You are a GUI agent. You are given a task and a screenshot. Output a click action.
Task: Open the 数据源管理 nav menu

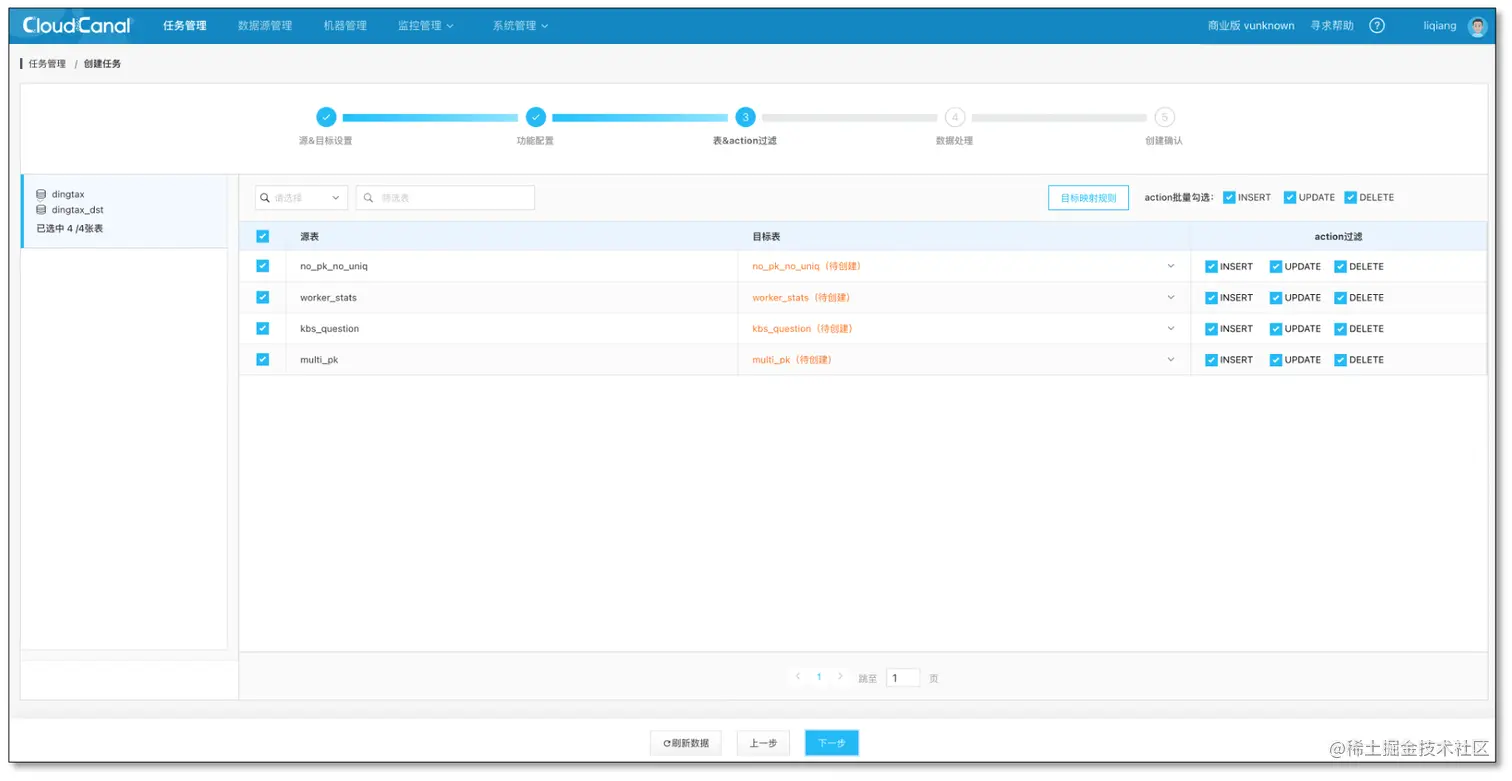tap(265, 26)
